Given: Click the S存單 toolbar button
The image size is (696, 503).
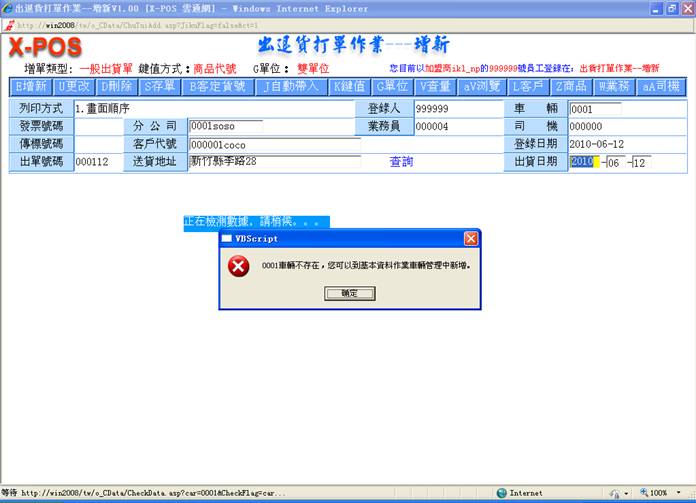Looking at the screenshot, I should (x=159, y=86).
